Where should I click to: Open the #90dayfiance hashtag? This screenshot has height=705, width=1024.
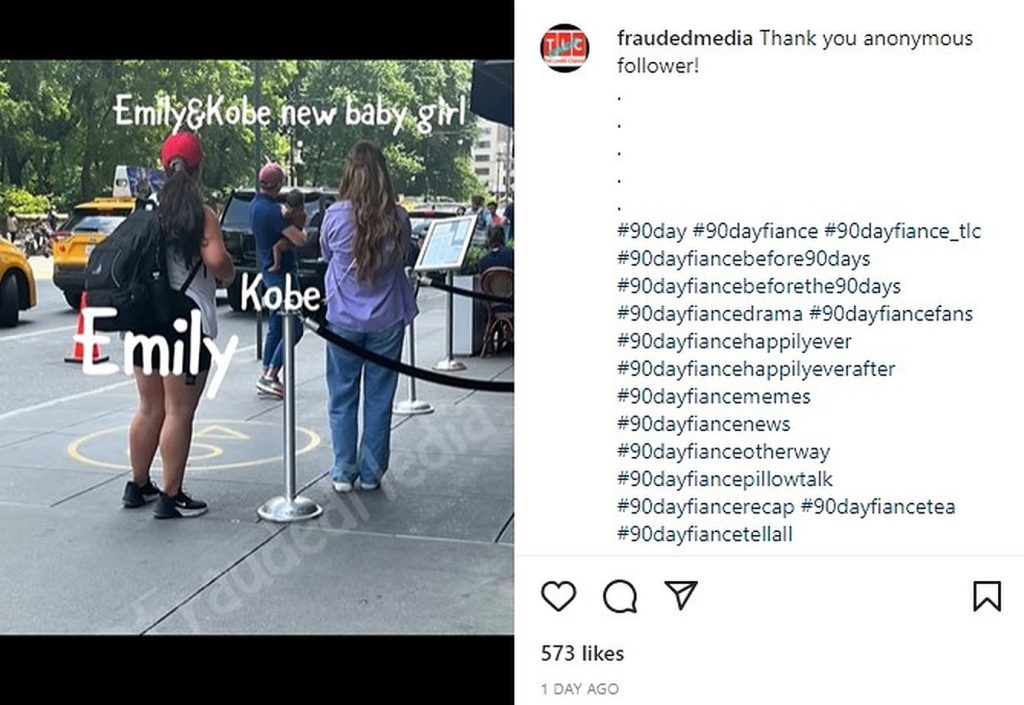(x=755, y=231)
